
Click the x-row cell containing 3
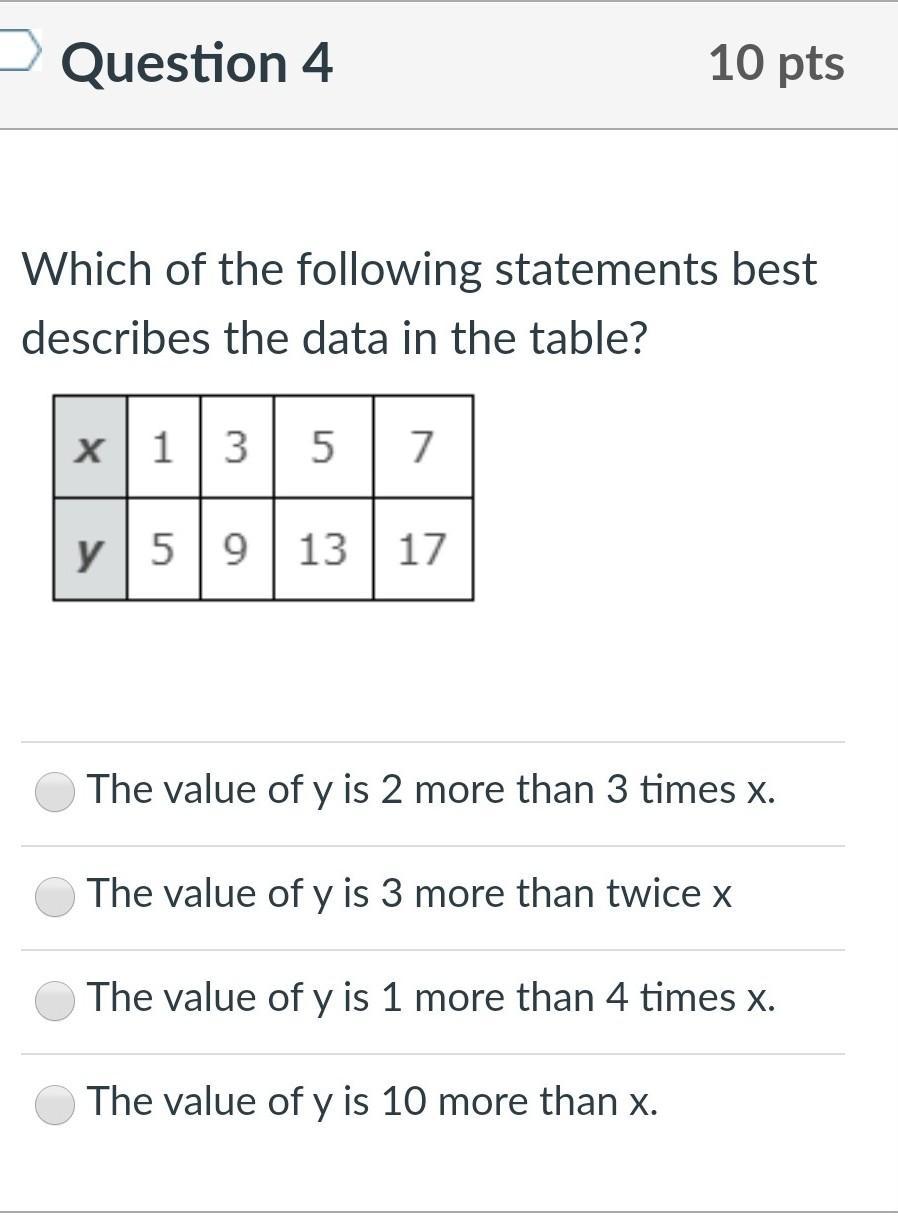(x=236, y=447)
